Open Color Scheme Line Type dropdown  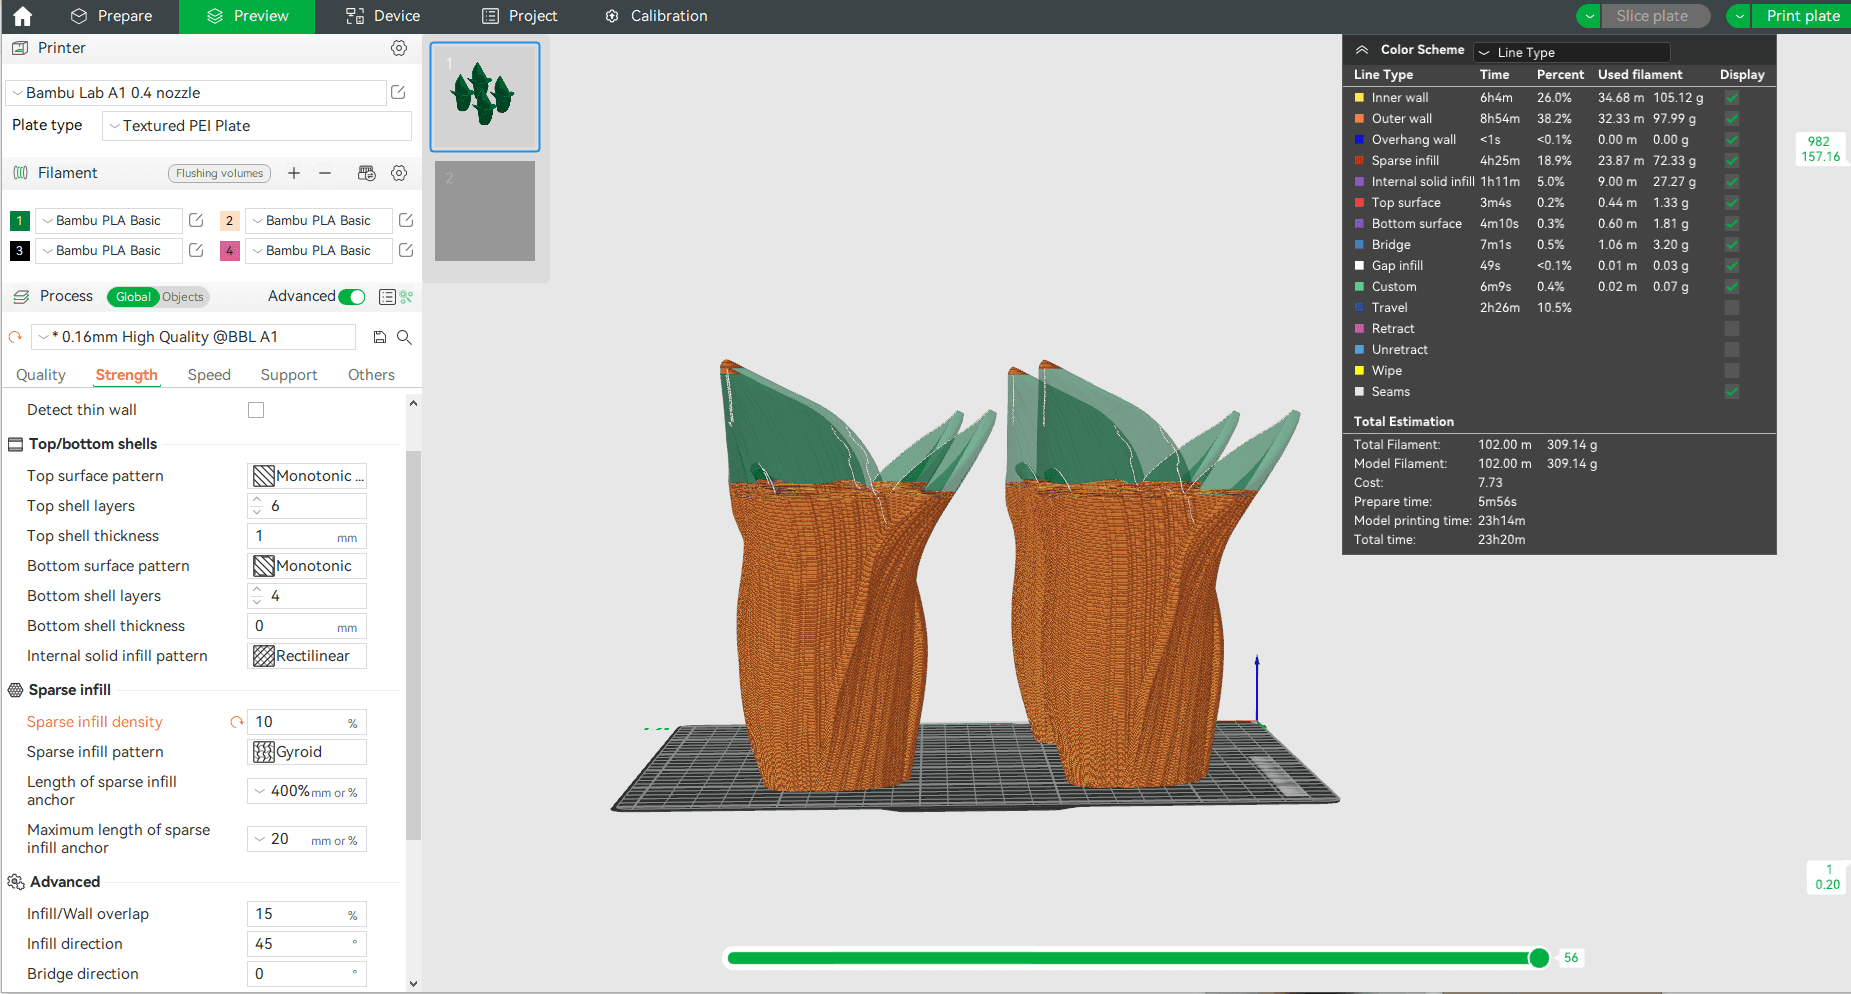click(x=1572, y=52)
